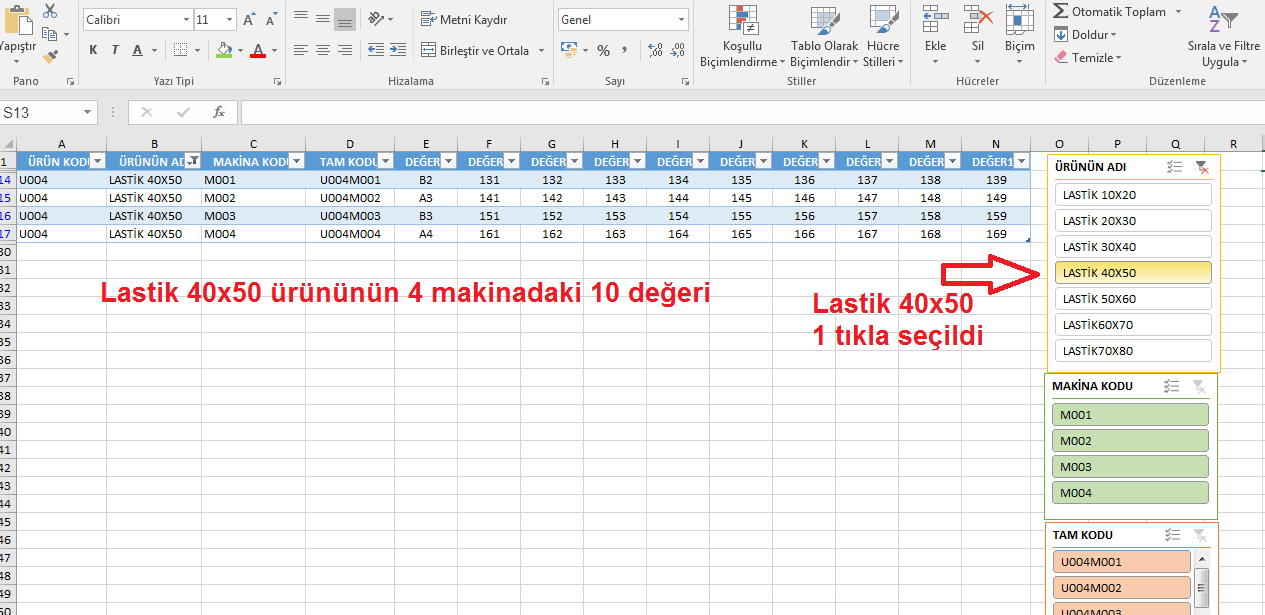The height and width of the screenshot is (615, 1265).
Task: Open Tablo Olarak Biçimlendir gallery
Action: pos(824,37)
